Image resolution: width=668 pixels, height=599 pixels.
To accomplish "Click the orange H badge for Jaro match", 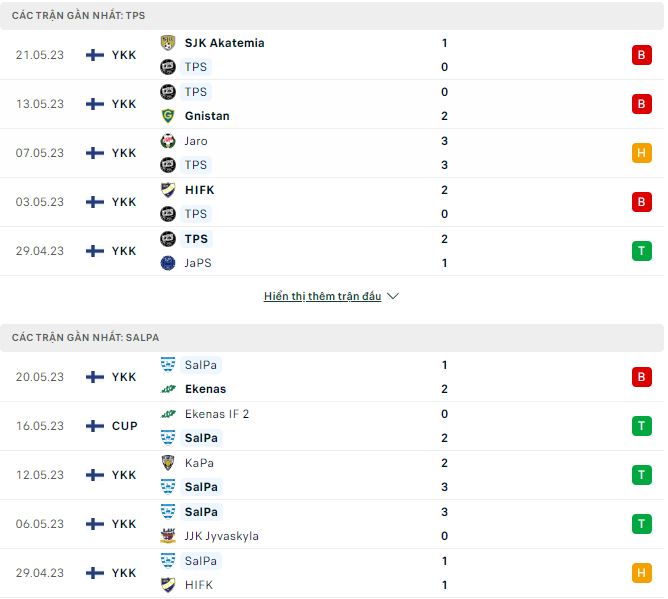I will (641, 153).
